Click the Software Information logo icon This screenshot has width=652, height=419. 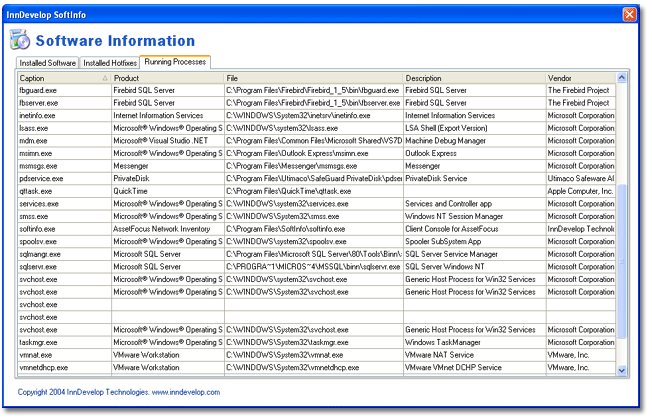click(20, 40)
